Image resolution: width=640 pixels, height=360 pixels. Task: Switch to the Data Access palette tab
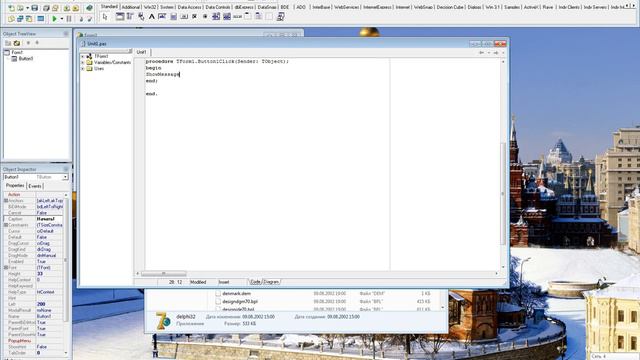pyautogui.click(x=189, y=7)
